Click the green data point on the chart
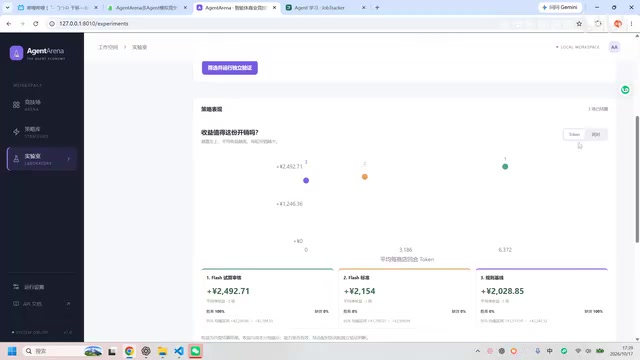 pyautogui.click(x=505, y=167)
